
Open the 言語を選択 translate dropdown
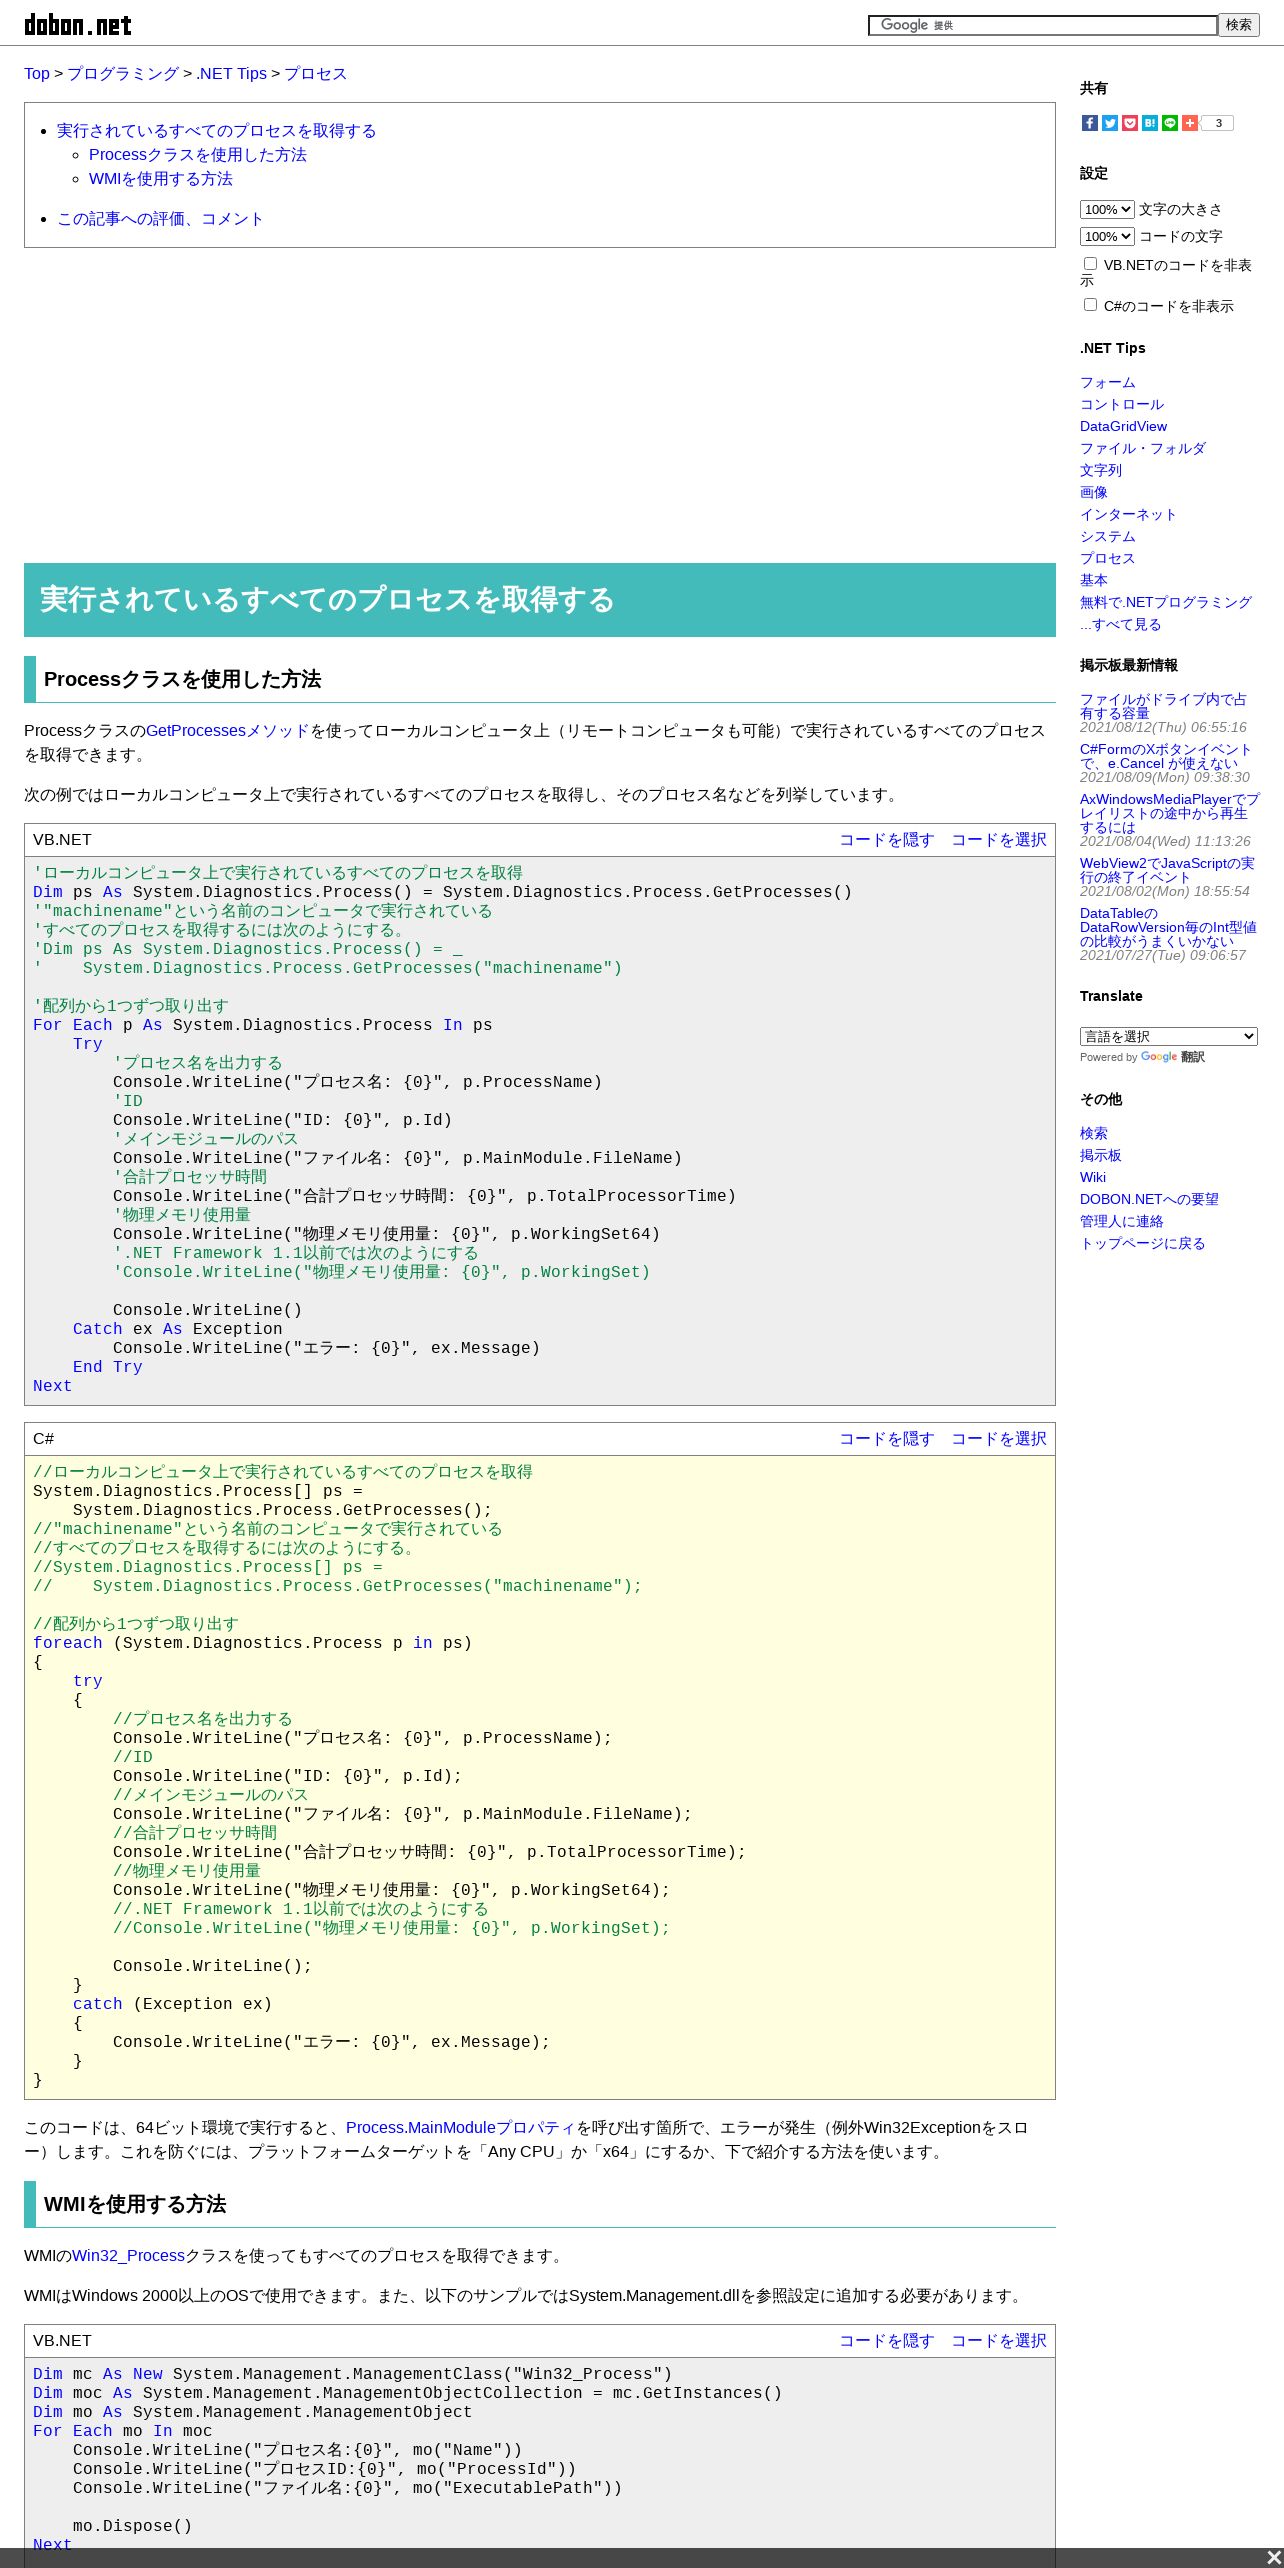click(1168, 1036)
